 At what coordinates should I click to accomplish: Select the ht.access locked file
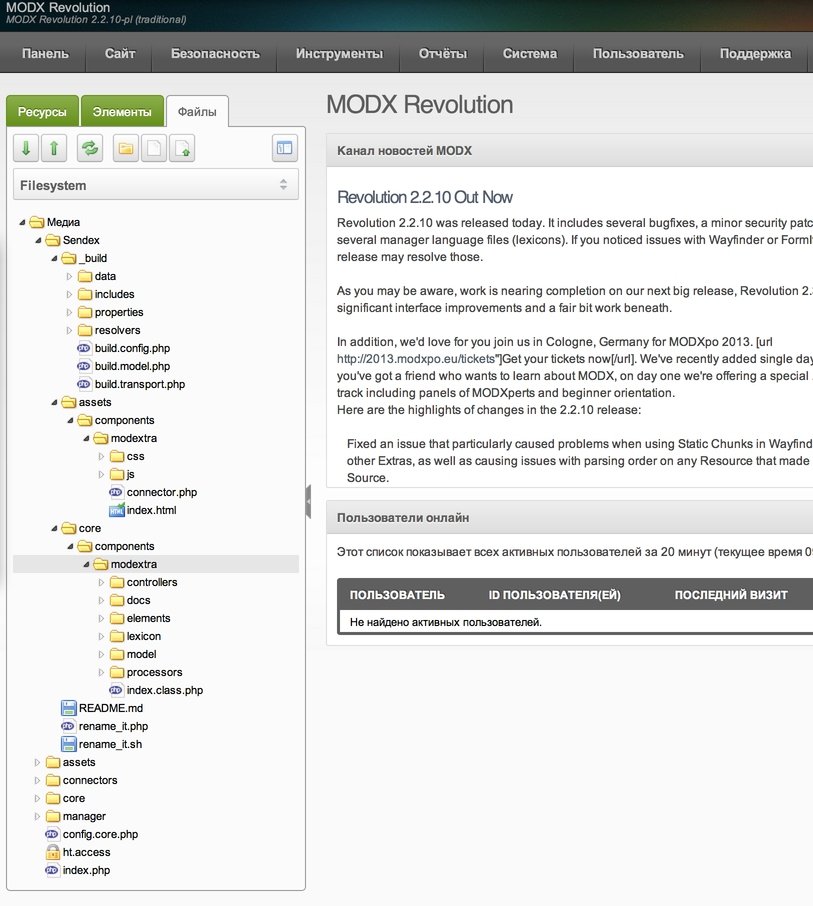(x=86, y=852)
